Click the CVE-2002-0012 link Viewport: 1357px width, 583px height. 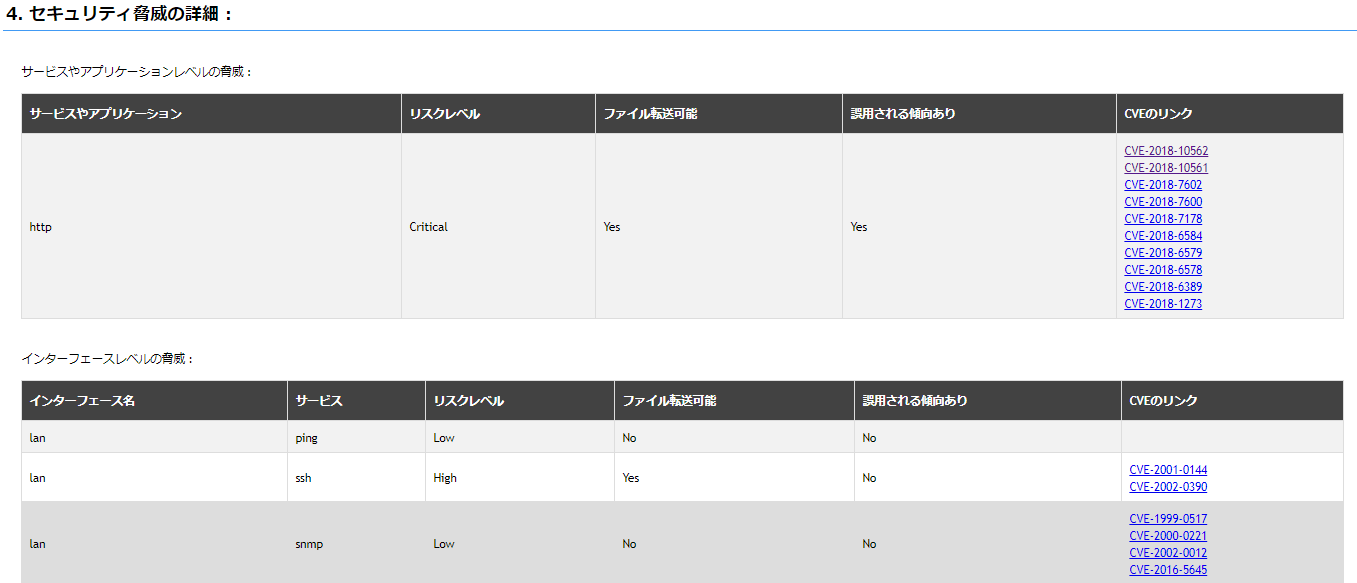[1168, 553]
